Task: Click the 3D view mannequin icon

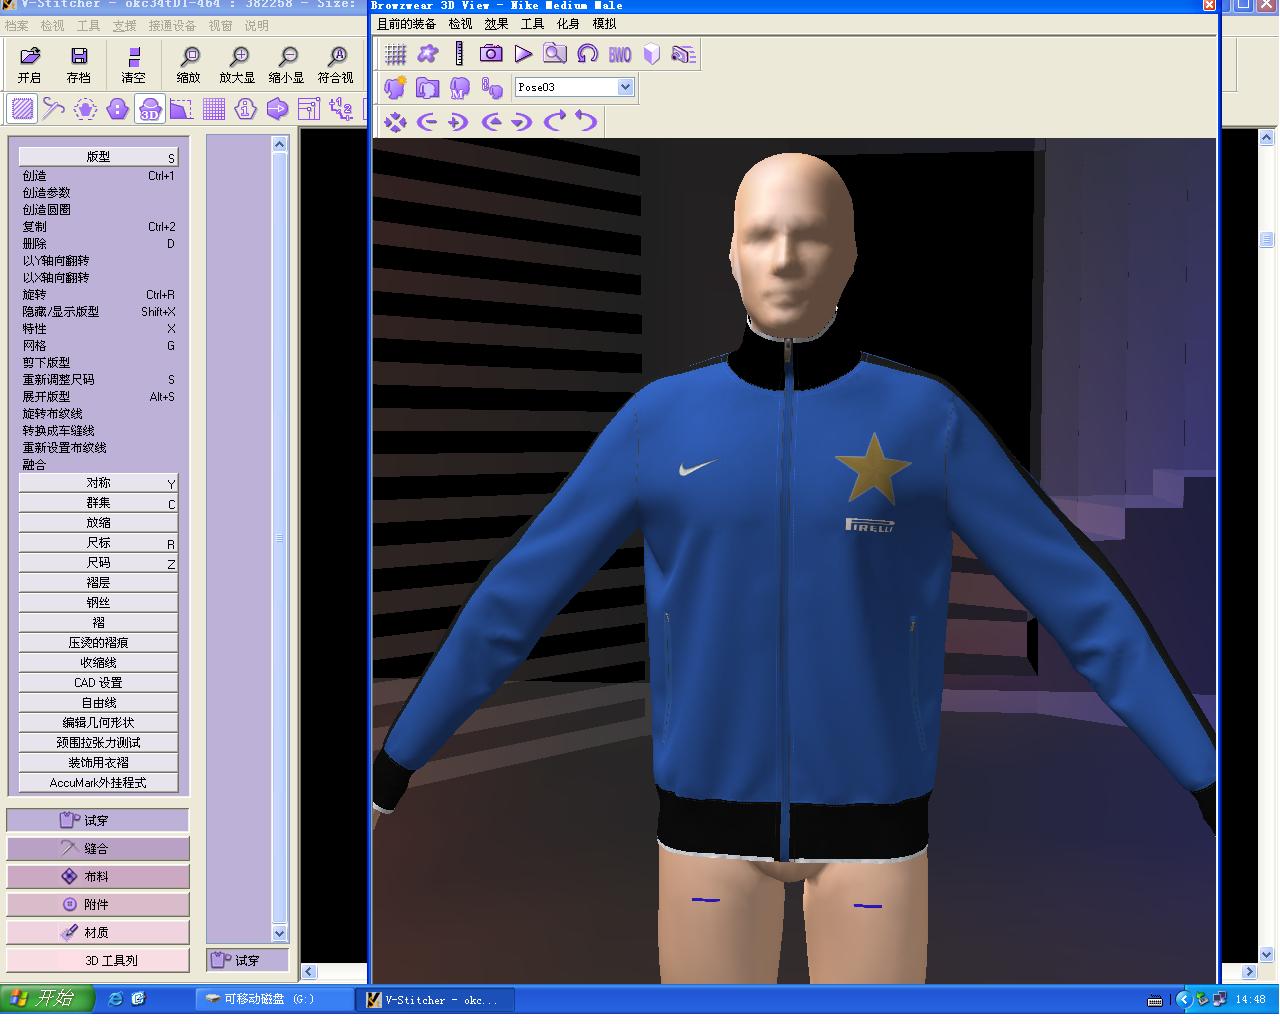Action: click(150, 108)
